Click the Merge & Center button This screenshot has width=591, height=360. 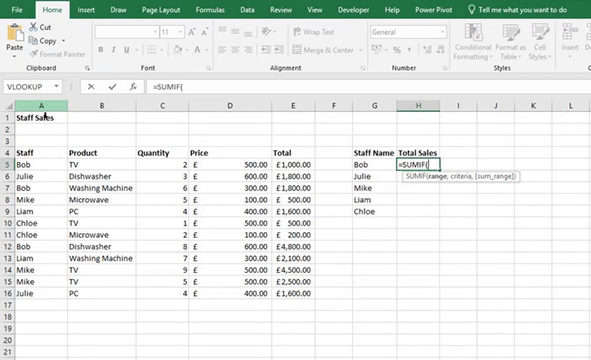323,50
